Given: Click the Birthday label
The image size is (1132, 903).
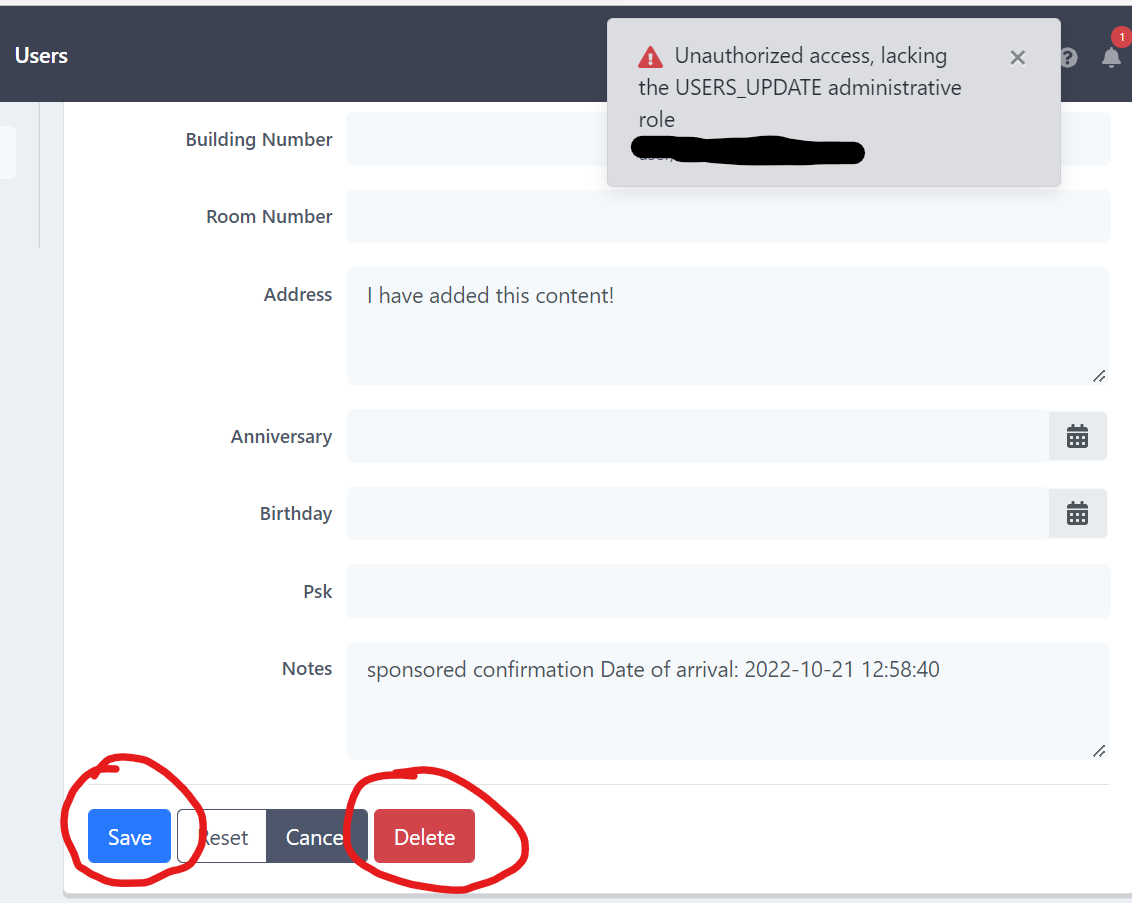Looking at the screenshot, I should pyautogui.click(x=295, y=513).
